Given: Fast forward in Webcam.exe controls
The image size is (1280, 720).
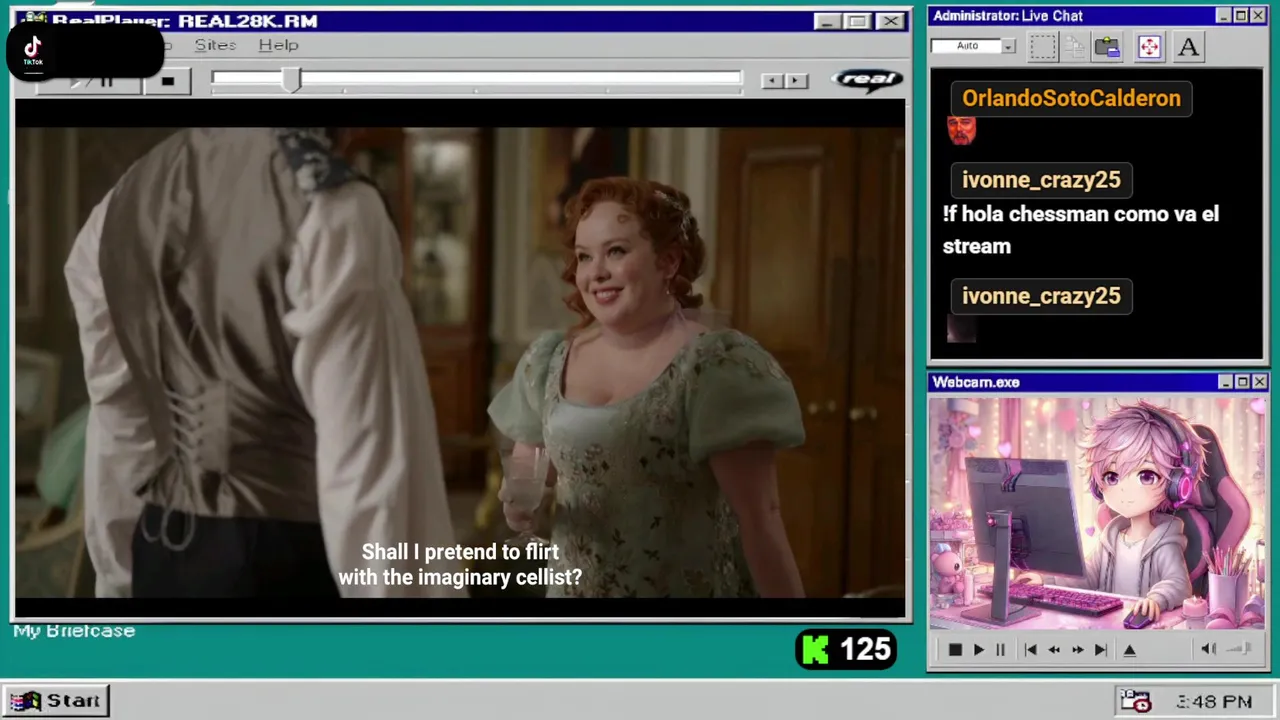Looking at the screenshot, I should pyautogui.click(x=1077, y=650).
